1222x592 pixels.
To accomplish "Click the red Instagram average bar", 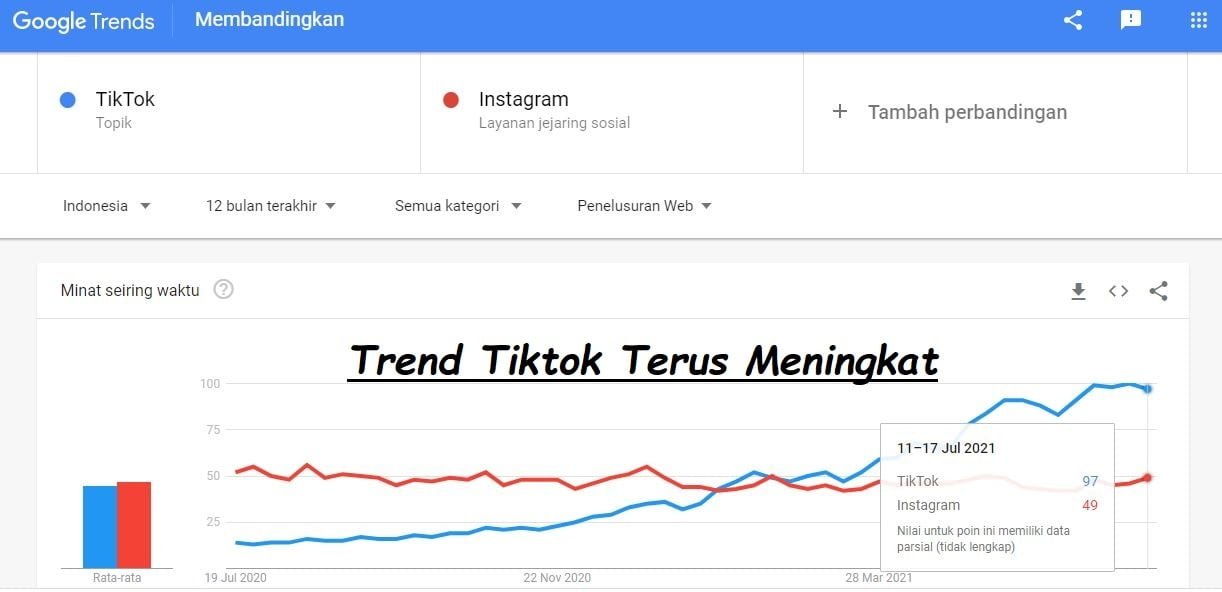I will 134,524.
